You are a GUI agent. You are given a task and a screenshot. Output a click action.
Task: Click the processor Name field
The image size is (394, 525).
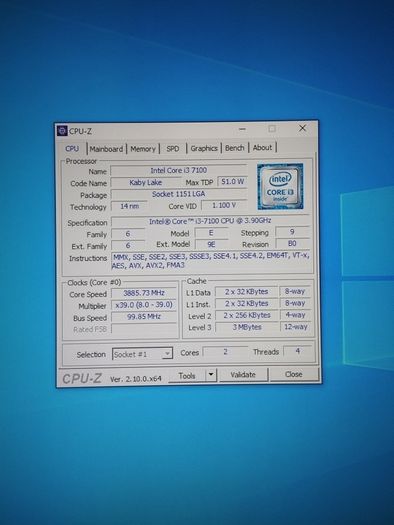click(x=178, y=170)
